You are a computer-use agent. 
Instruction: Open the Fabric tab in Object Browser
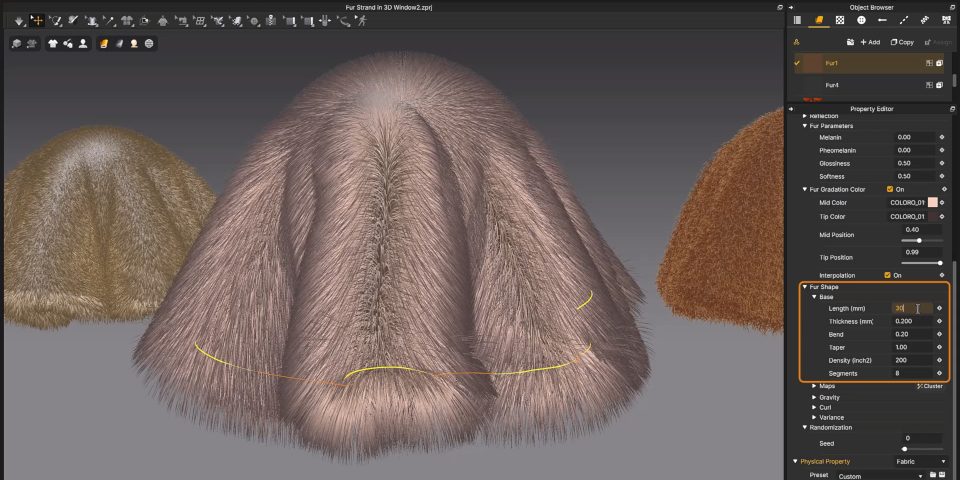818,20
